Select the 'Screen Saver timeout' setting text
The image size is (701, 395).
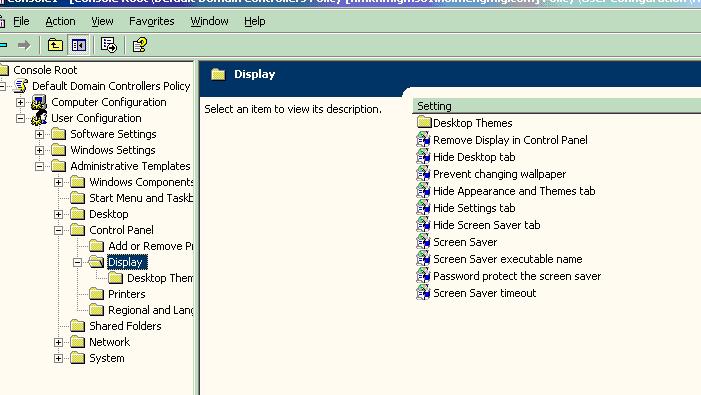click(485, 293)
